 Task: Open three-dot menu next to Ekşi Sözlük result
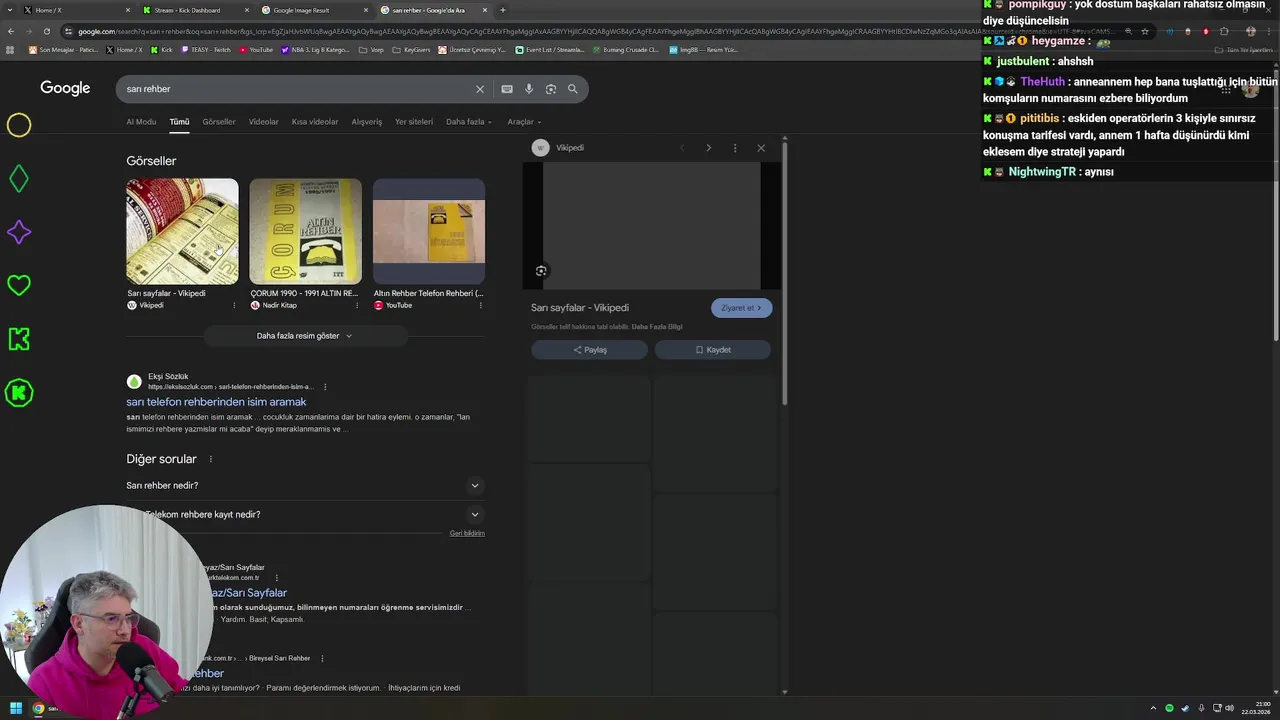pyautogui.click(x=325, y=387)
